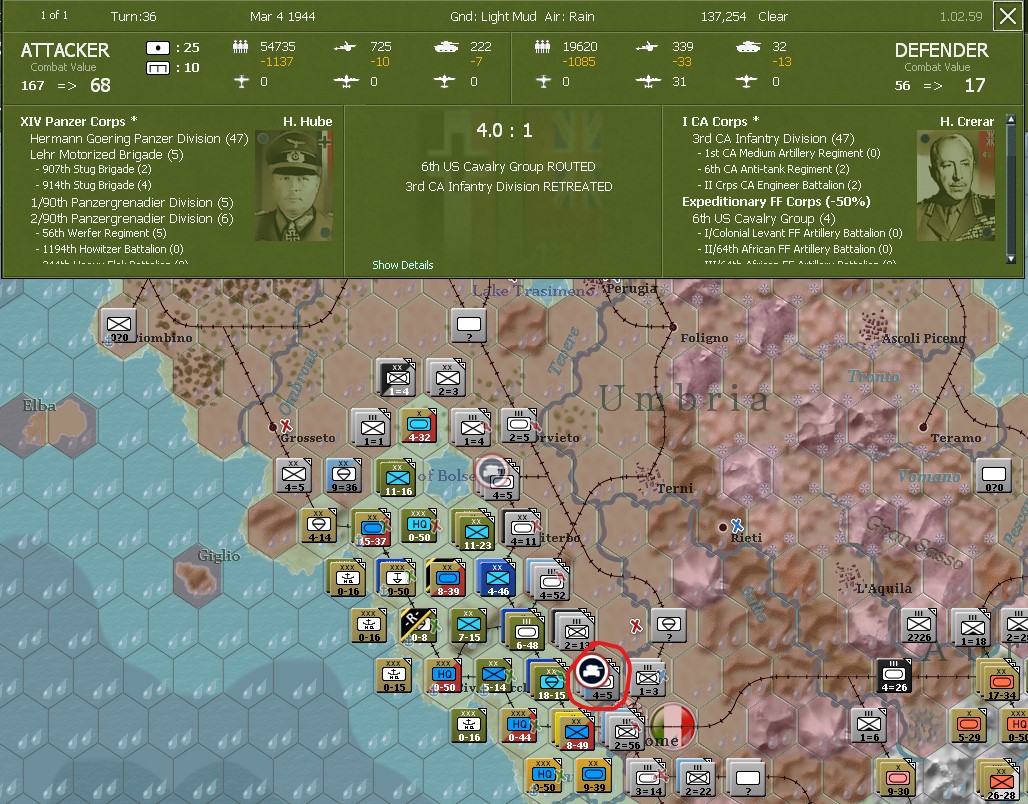Image resolution: width=1028 pixels, height=804 pixels.
Task: Click the battle marker beside Lake Bolsena
Action: pyautogui.click(x=490, y=470)
